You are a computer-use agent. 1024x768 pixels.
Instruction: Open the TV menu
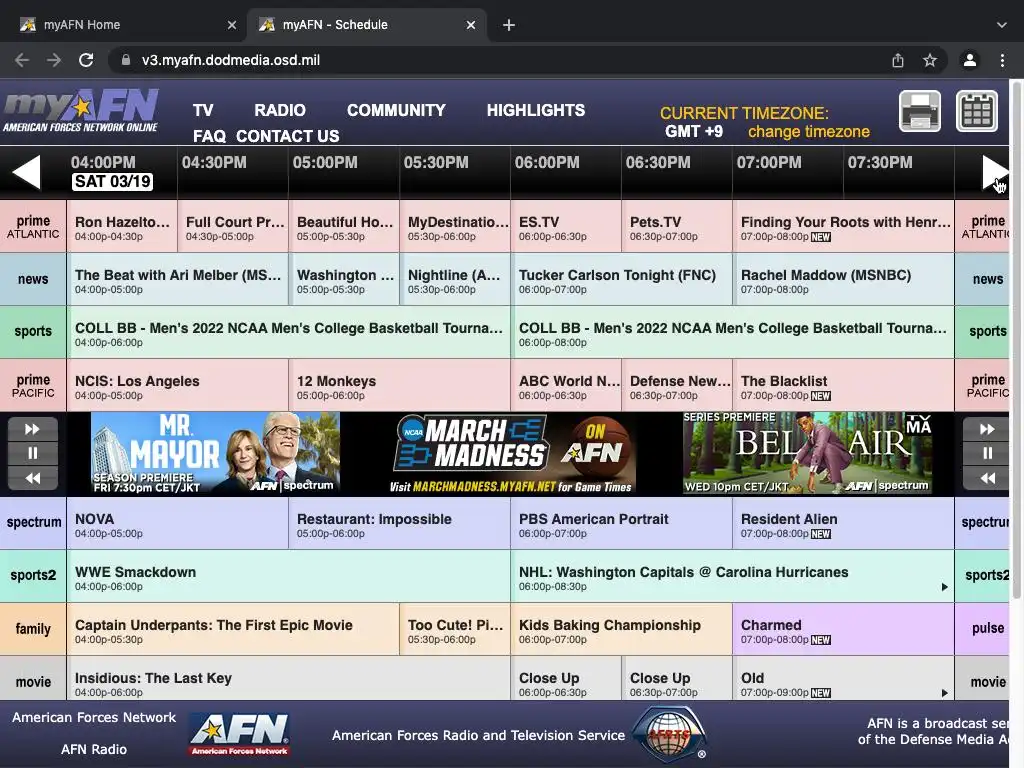(x=203, y=110)
